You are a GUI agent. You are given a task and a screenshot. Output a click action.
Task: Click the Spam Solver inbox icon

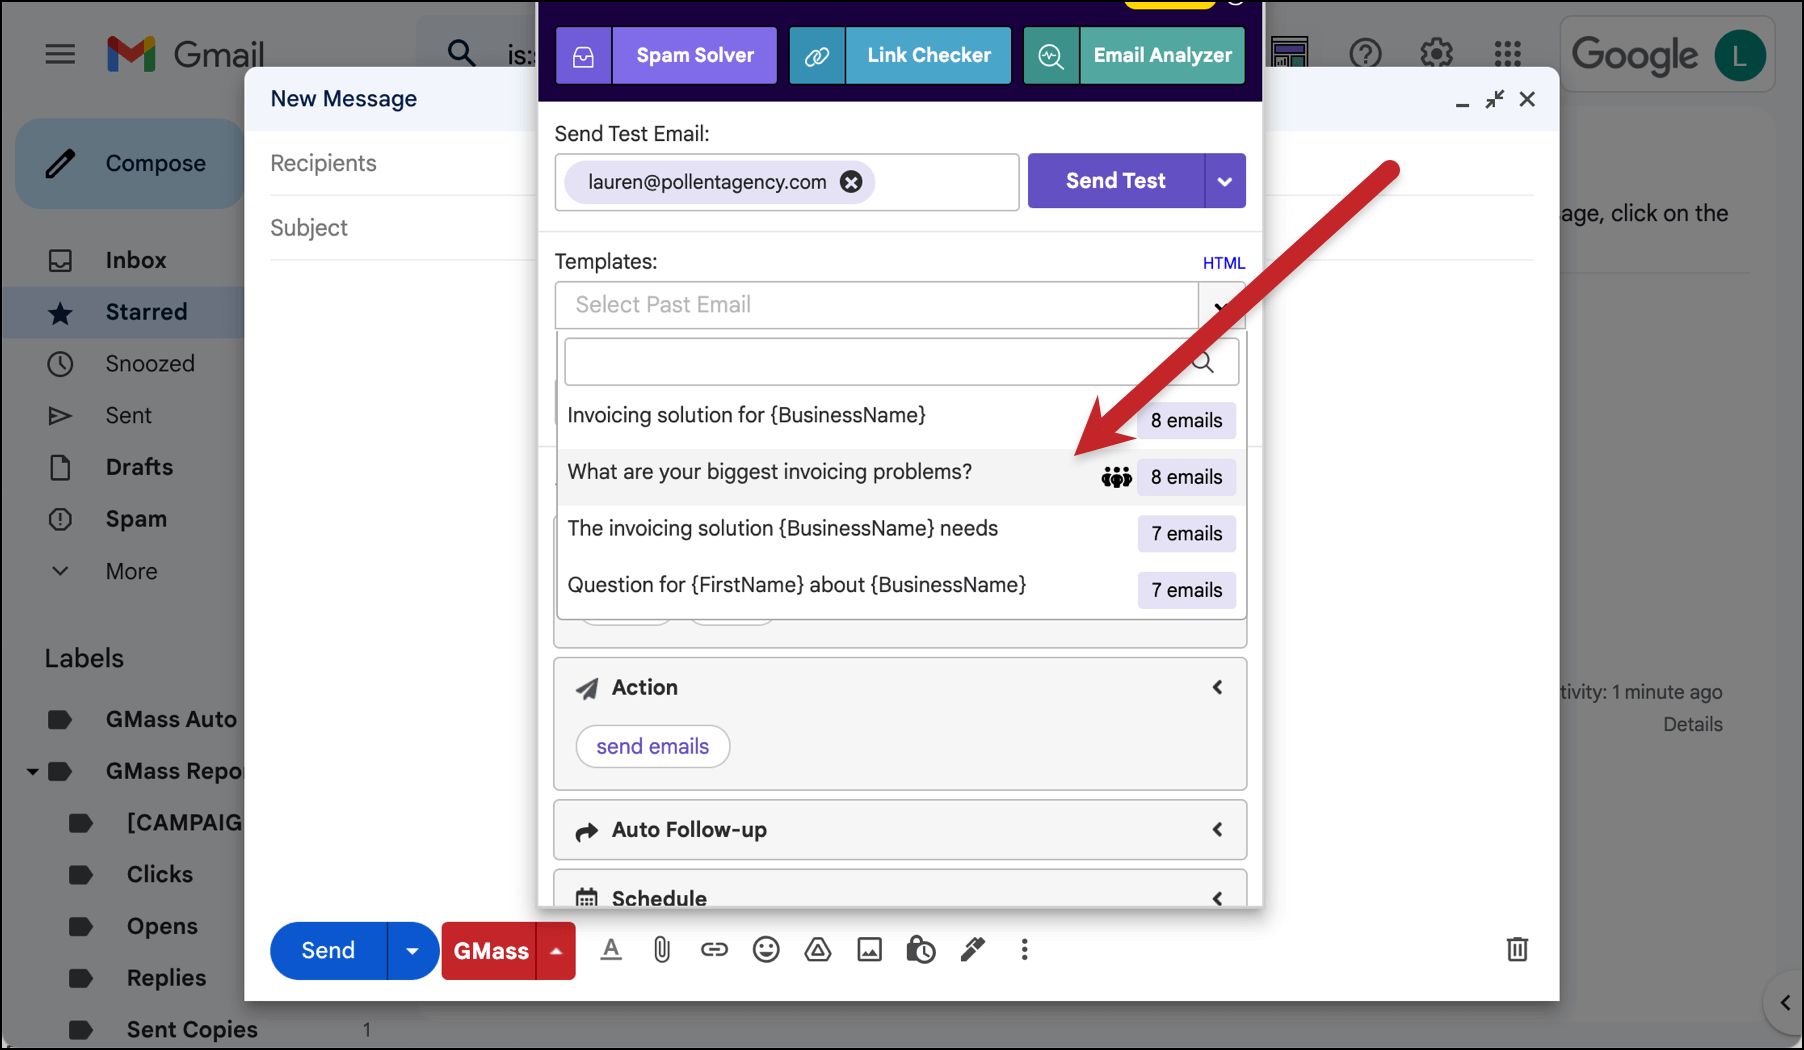pyautogui.click(x=583, y=56)
